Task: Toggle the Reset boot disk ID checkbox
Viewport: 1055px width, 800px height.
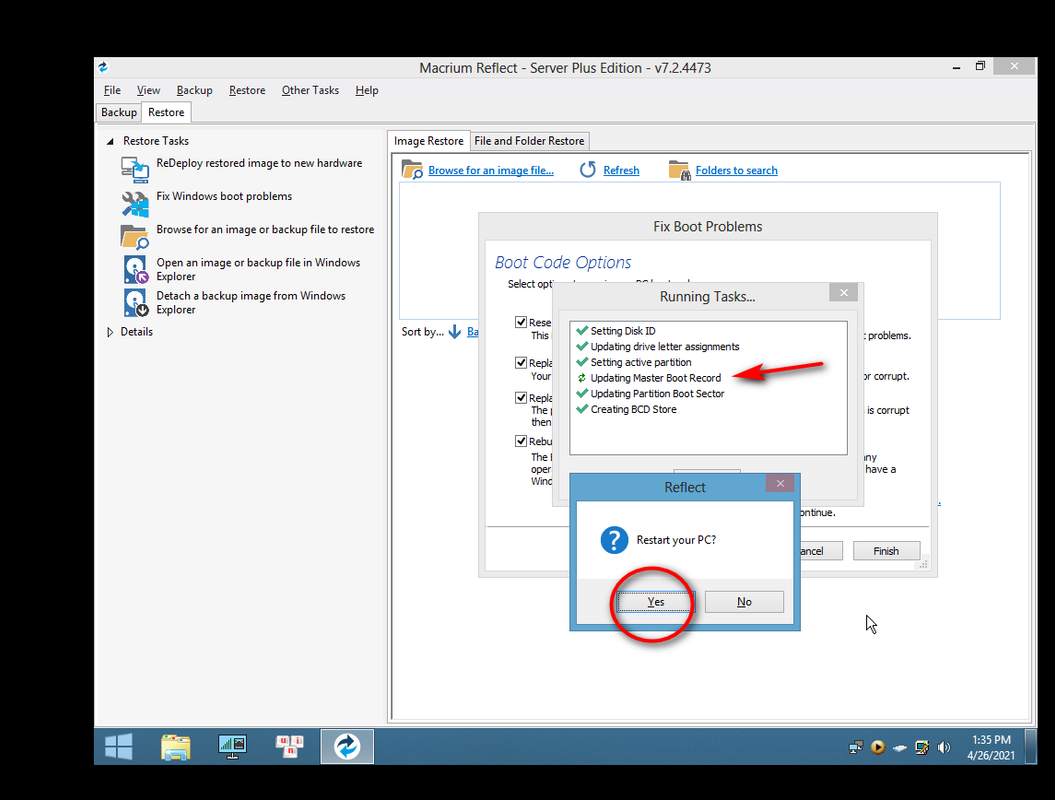Action: click(x=520, y=322)
